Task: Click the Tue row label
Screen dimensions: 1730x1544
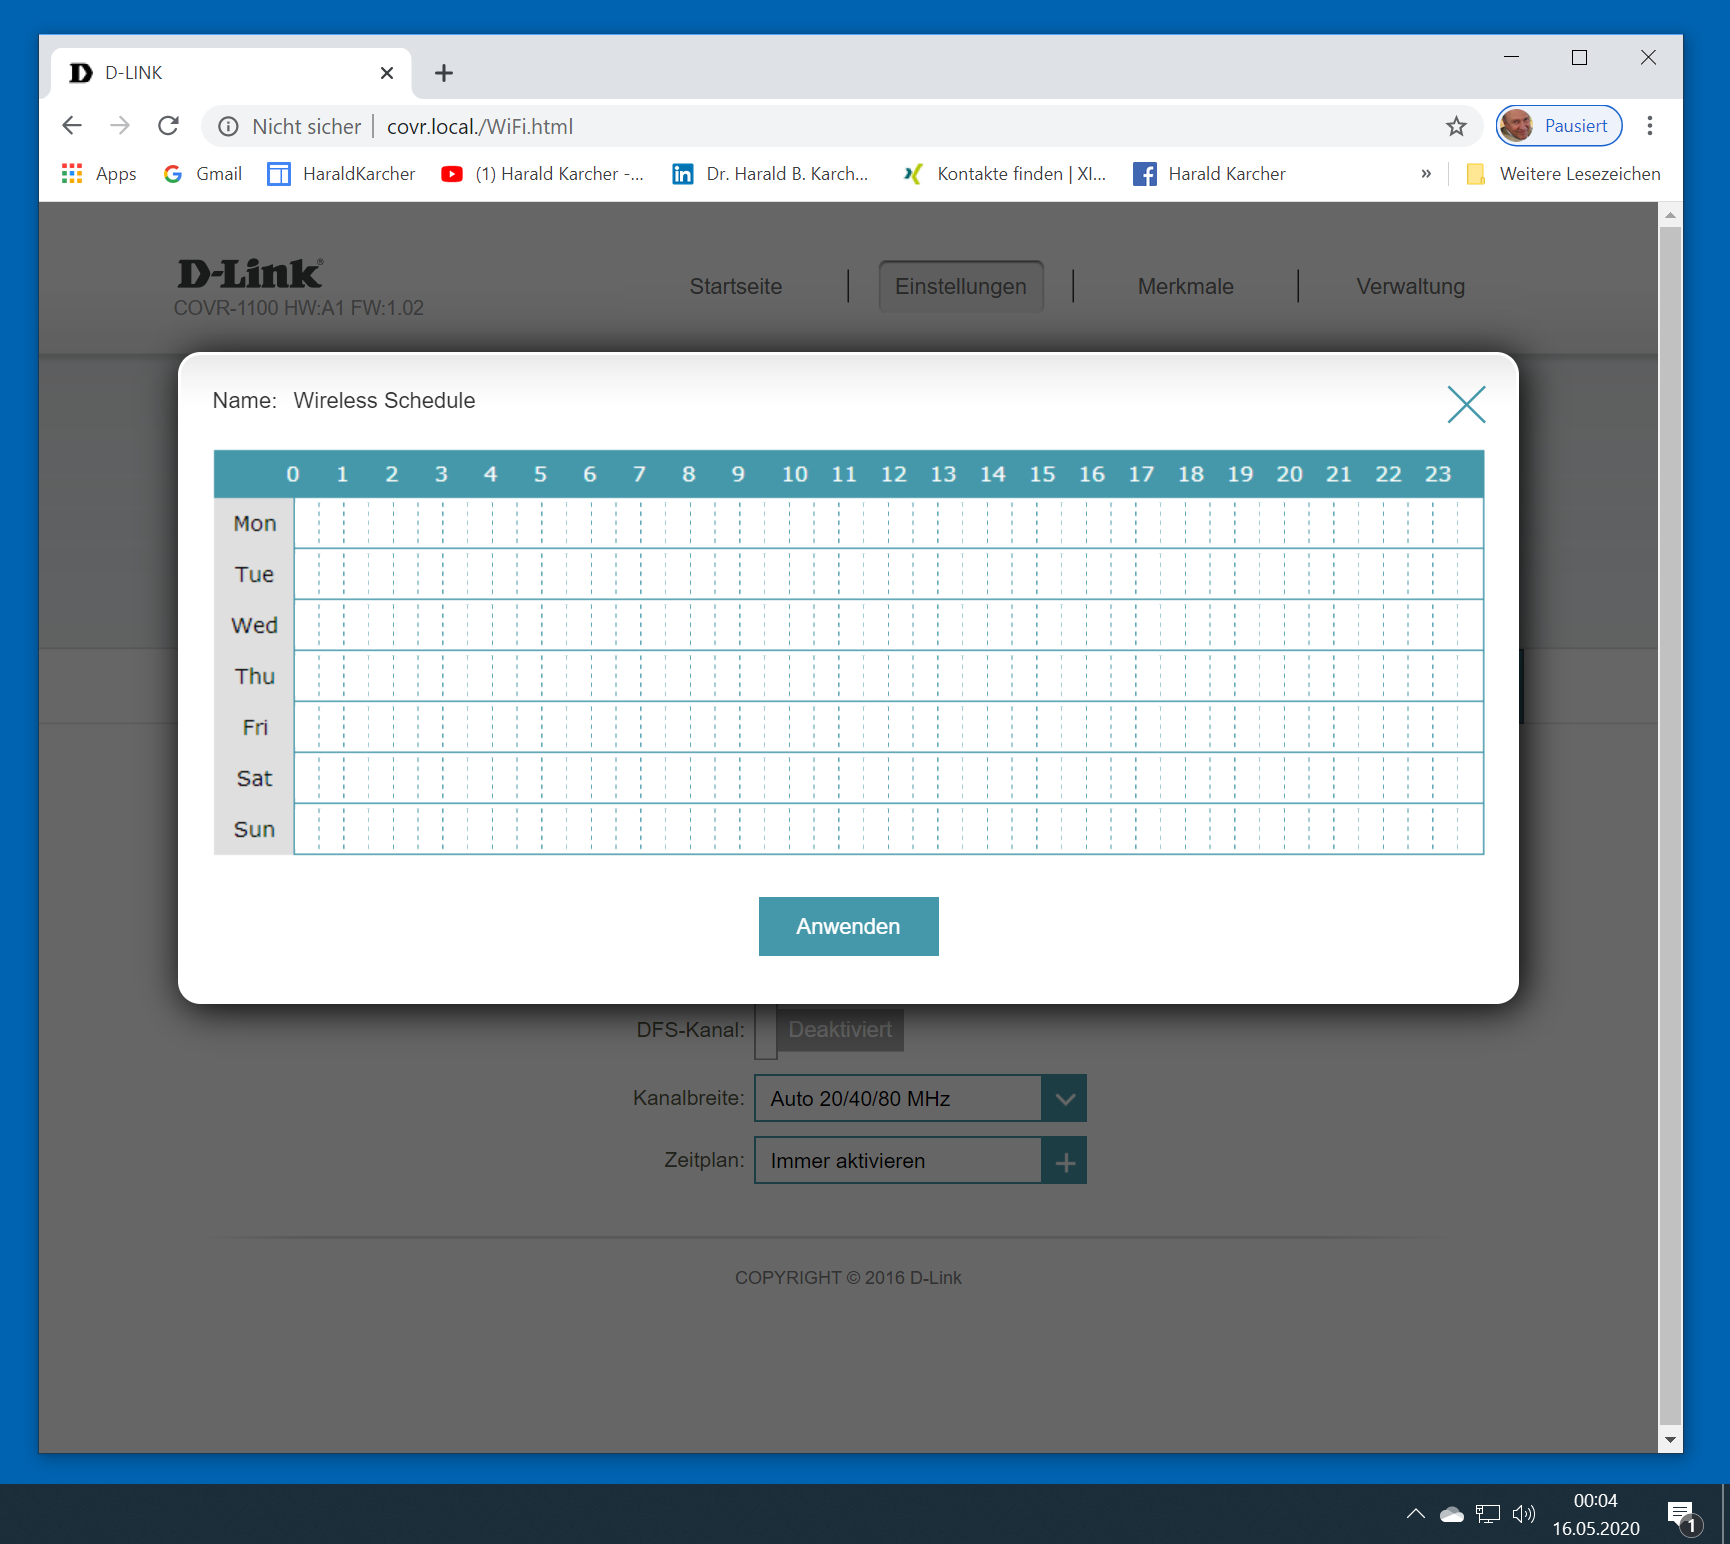Action: 254,574
